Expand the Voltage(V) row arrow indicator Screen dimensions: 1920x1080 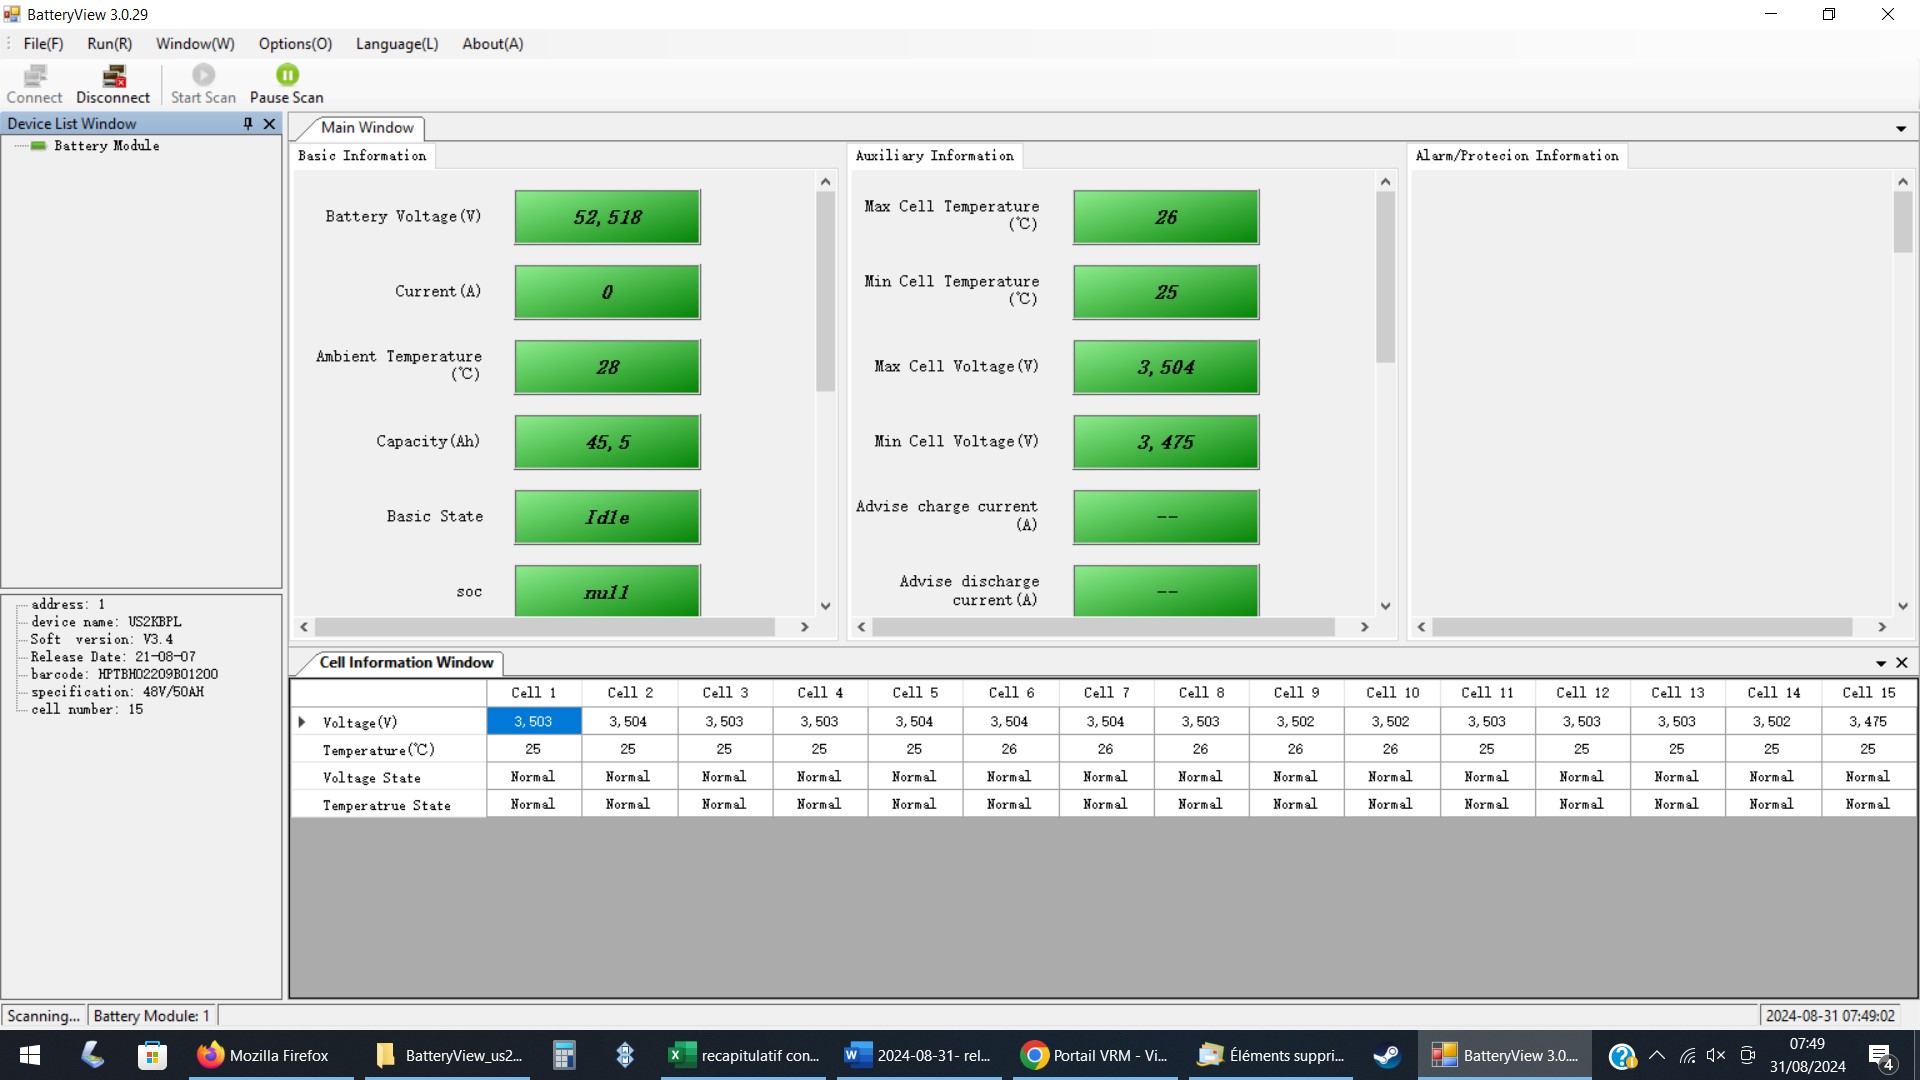[302, 722]
